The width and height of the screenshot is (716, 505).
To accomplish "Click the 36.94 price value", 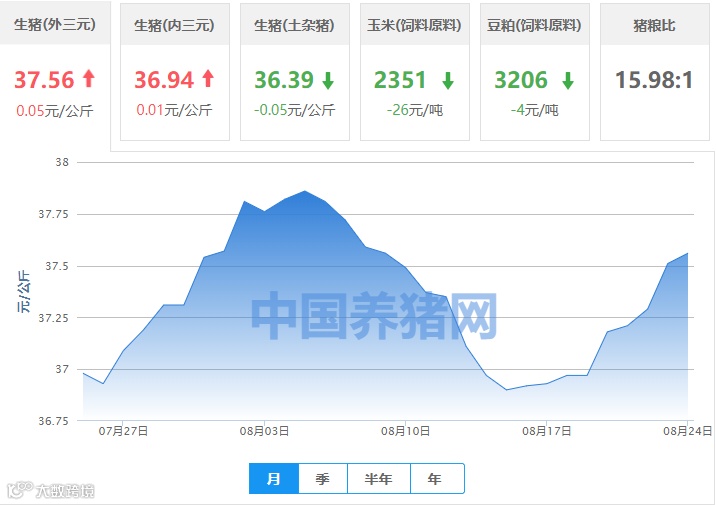I will pos(164,80).
